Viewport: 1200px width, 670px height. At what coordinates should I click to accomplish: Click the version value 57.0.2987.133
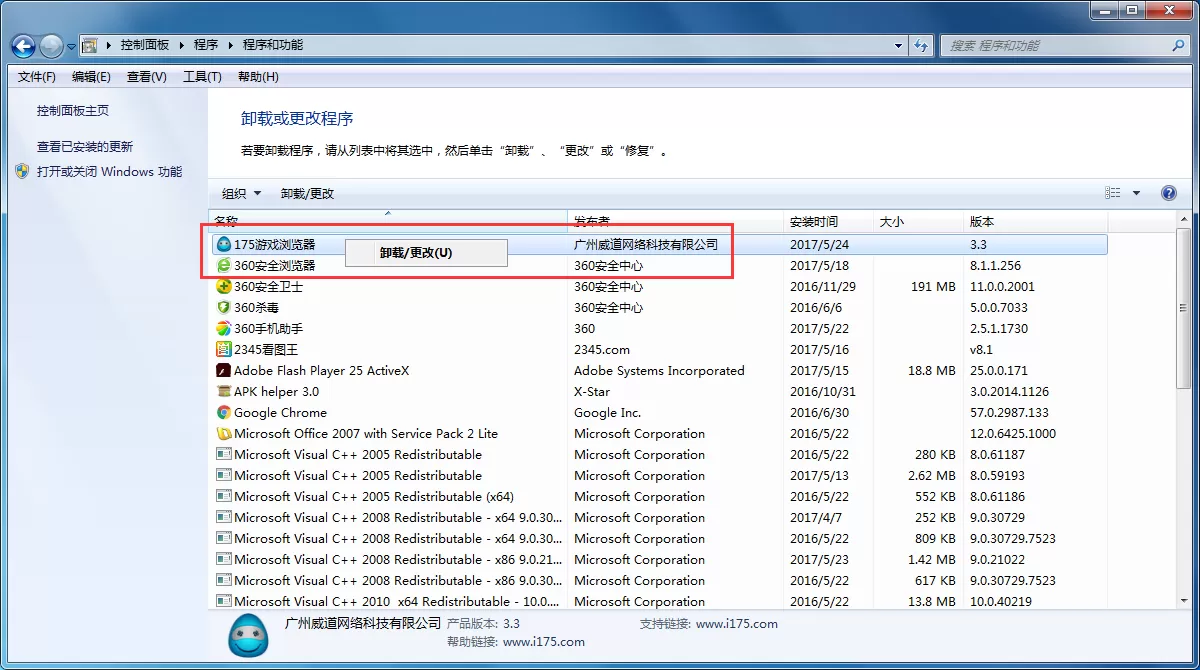[1009, 412]
